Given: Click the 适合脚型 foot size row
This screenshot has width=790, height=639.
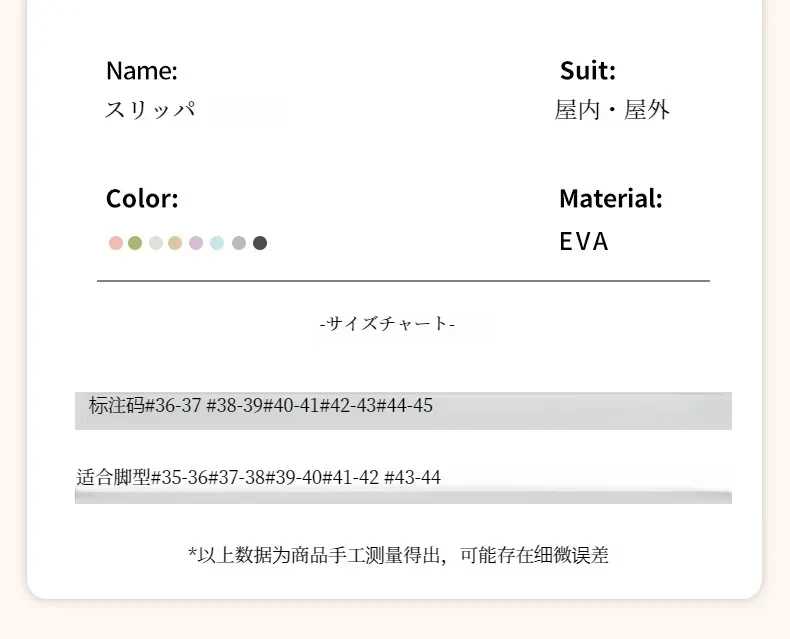Looking at the screenshot, I should tap(403, 485).
